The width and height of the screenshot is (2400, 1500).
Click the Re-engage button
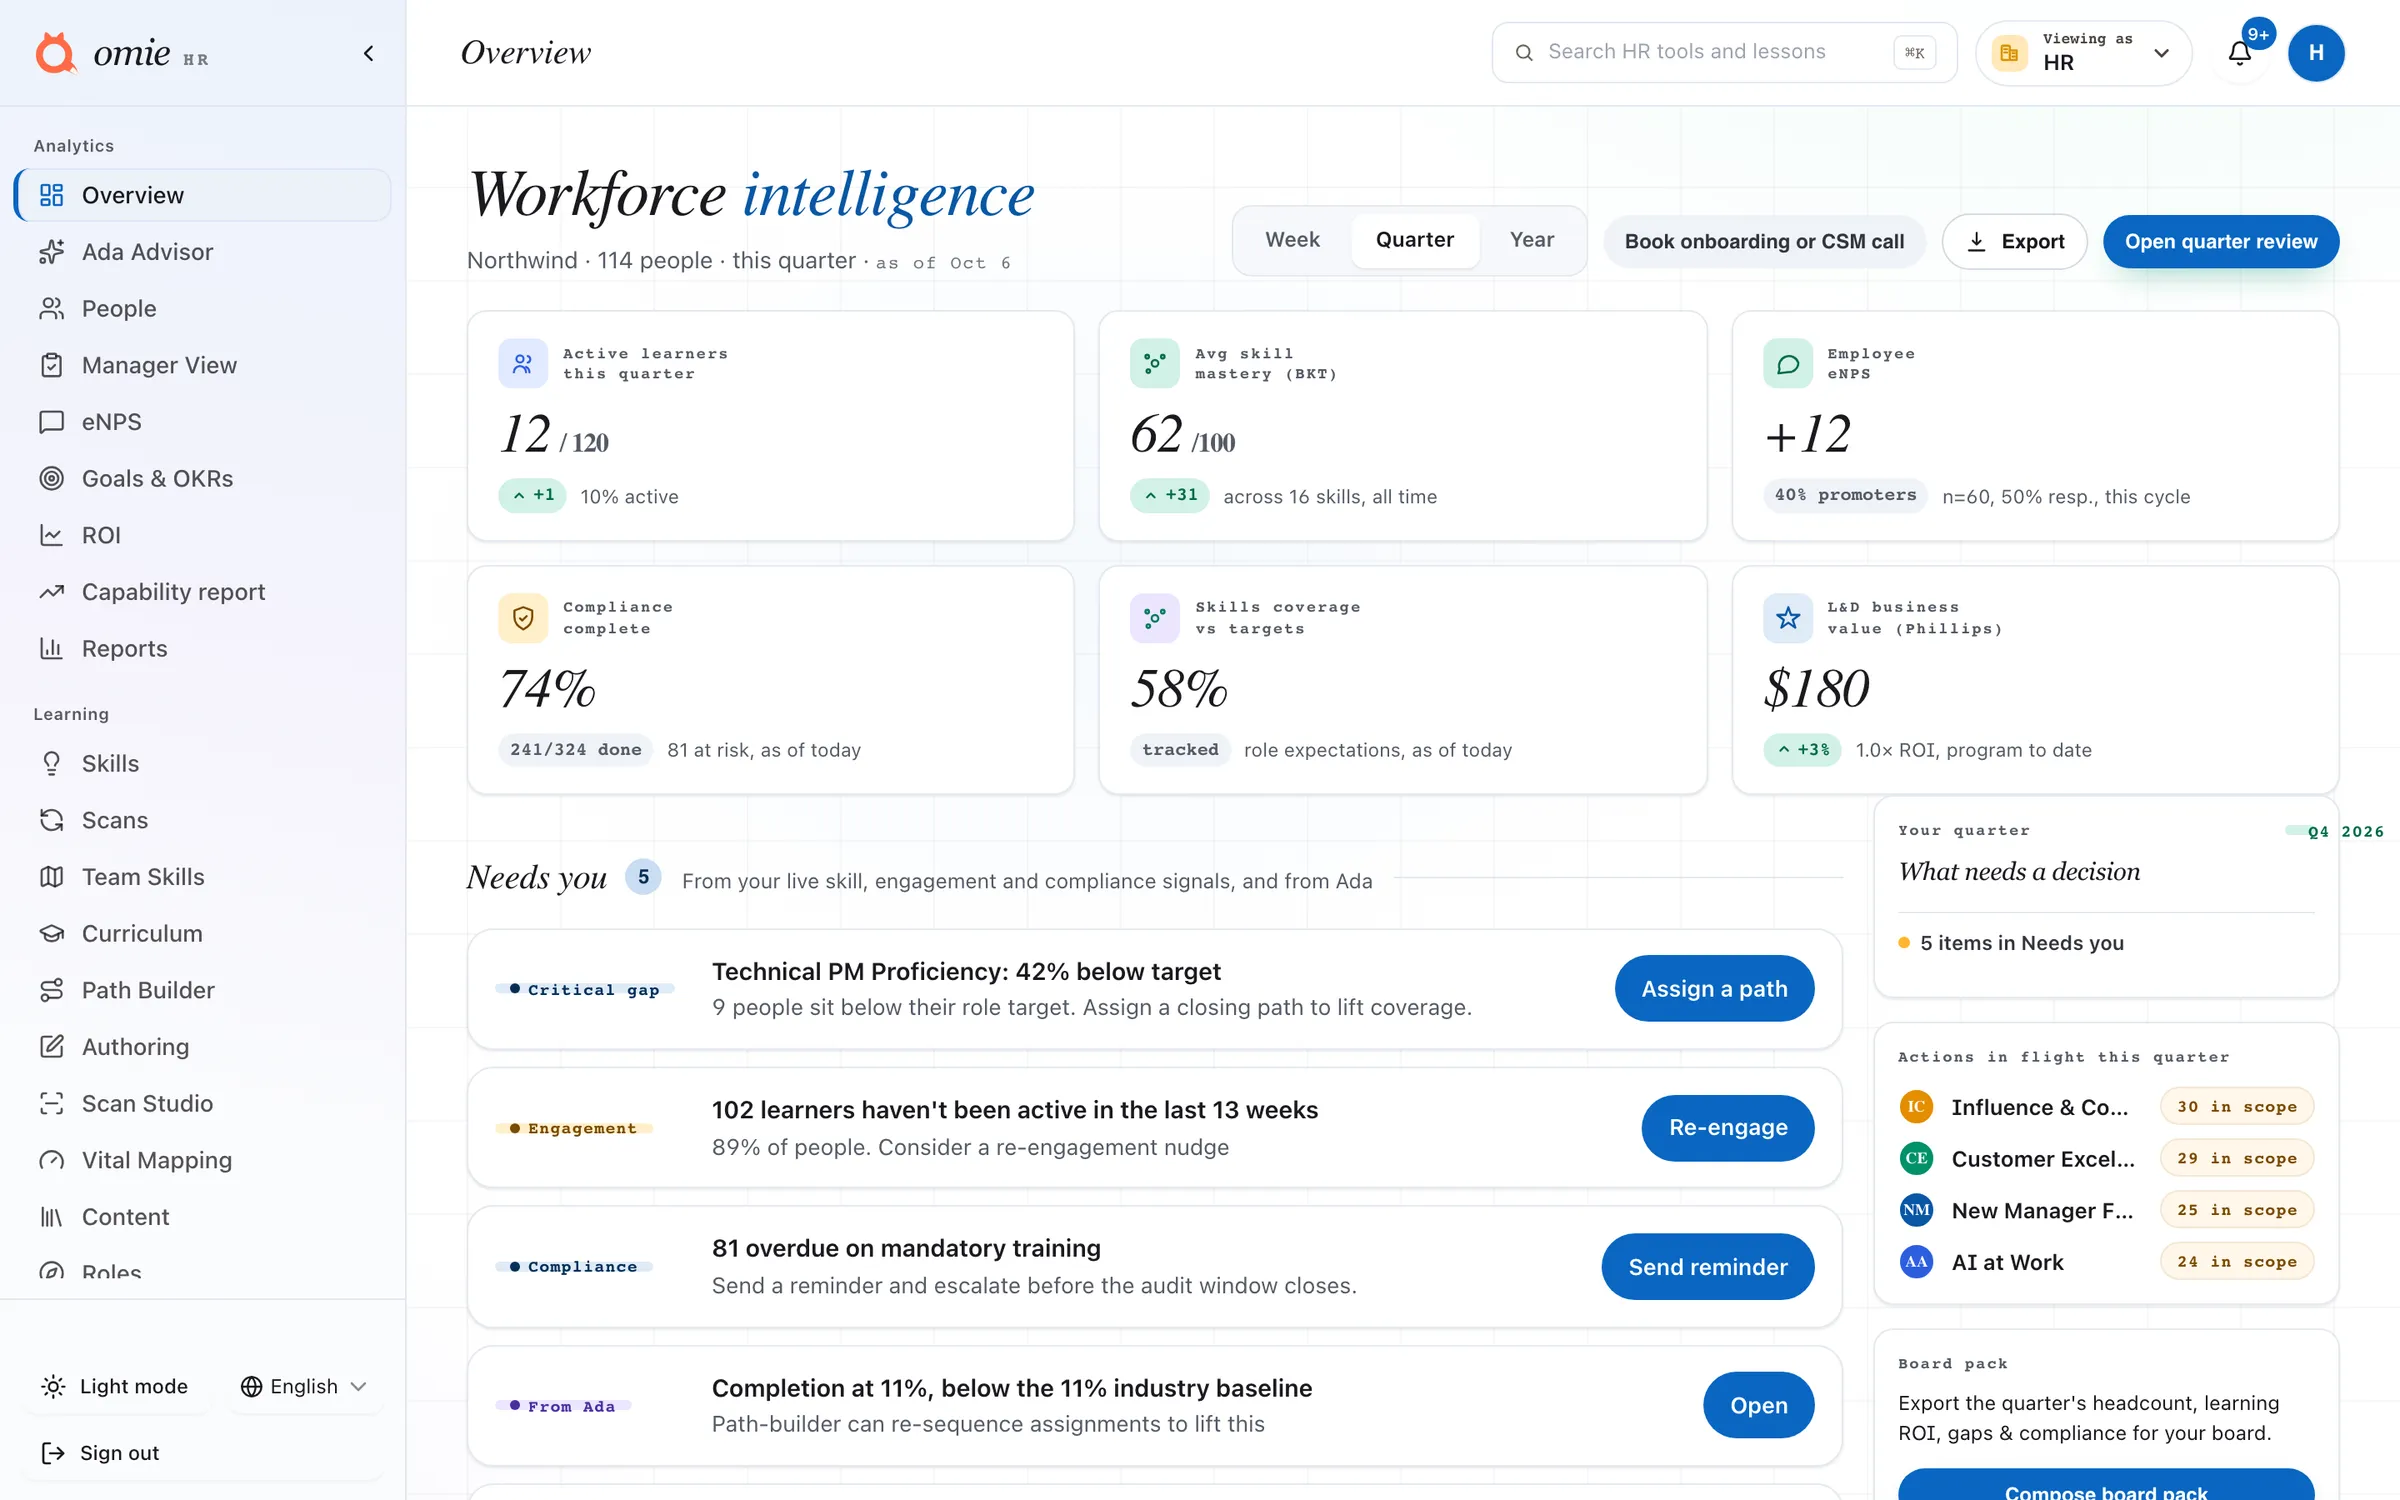1727,1127
